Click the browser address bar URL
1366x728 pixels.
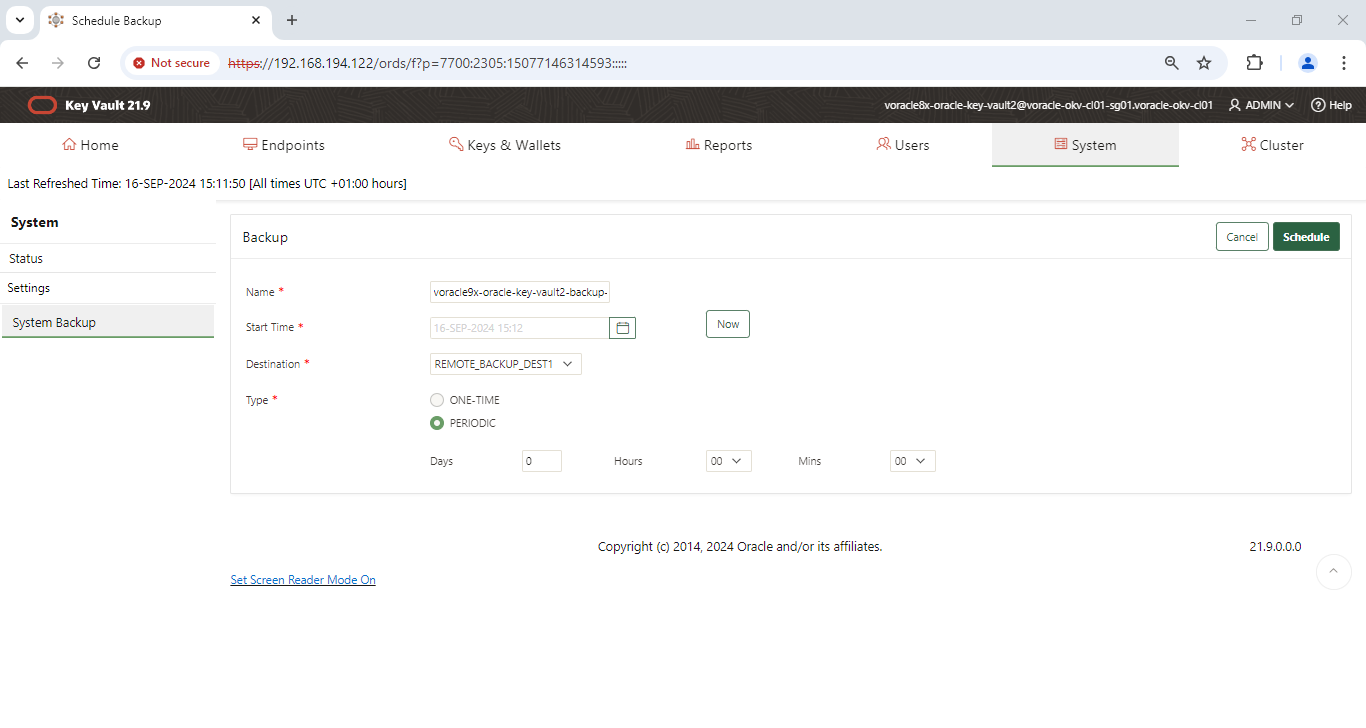pos(427,63)
